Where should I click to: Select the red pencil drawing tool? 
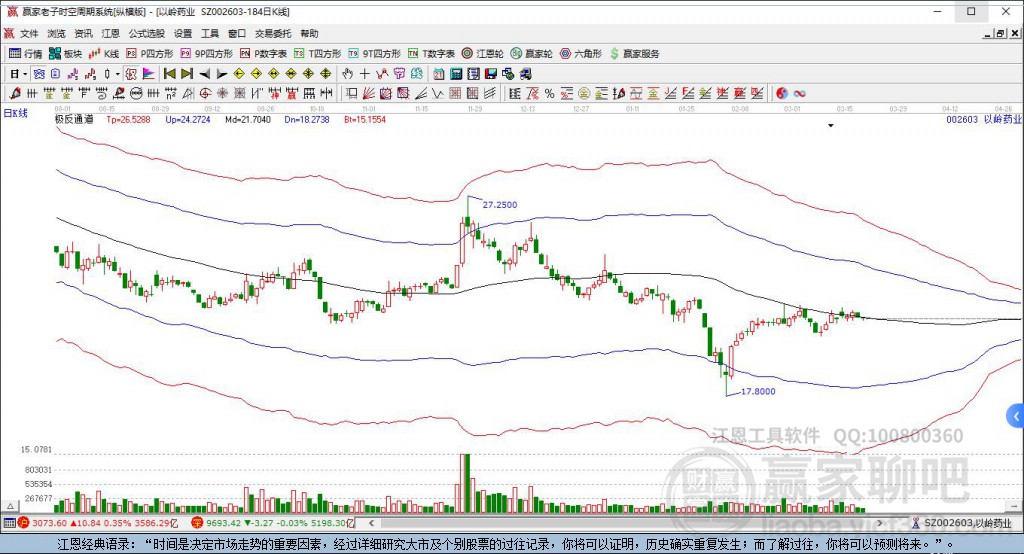(14, 93)
